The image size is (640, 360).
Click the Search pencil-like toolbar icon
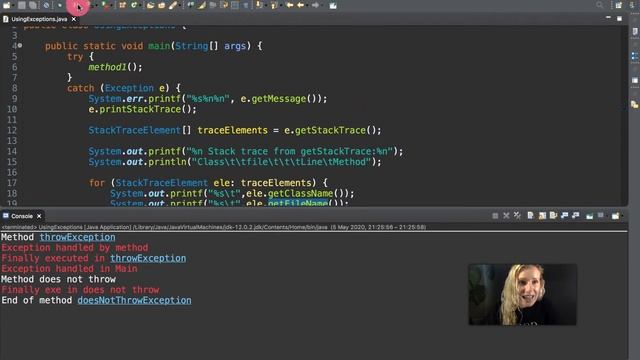(x=173, y=5)
